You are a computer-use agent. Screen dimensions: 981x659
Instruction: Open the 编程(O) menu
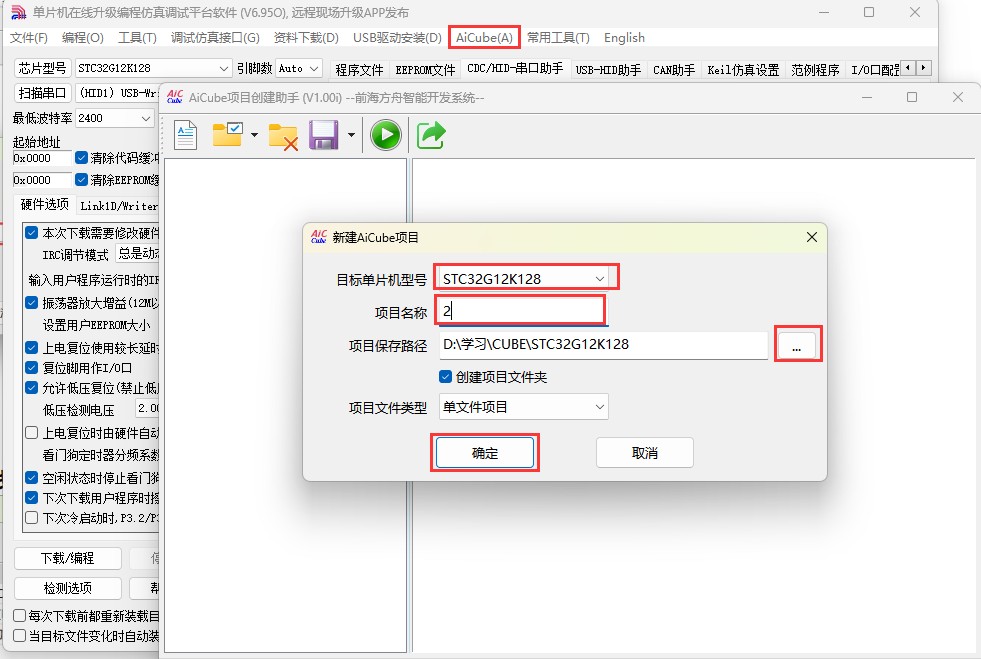(x=83, y=38)
